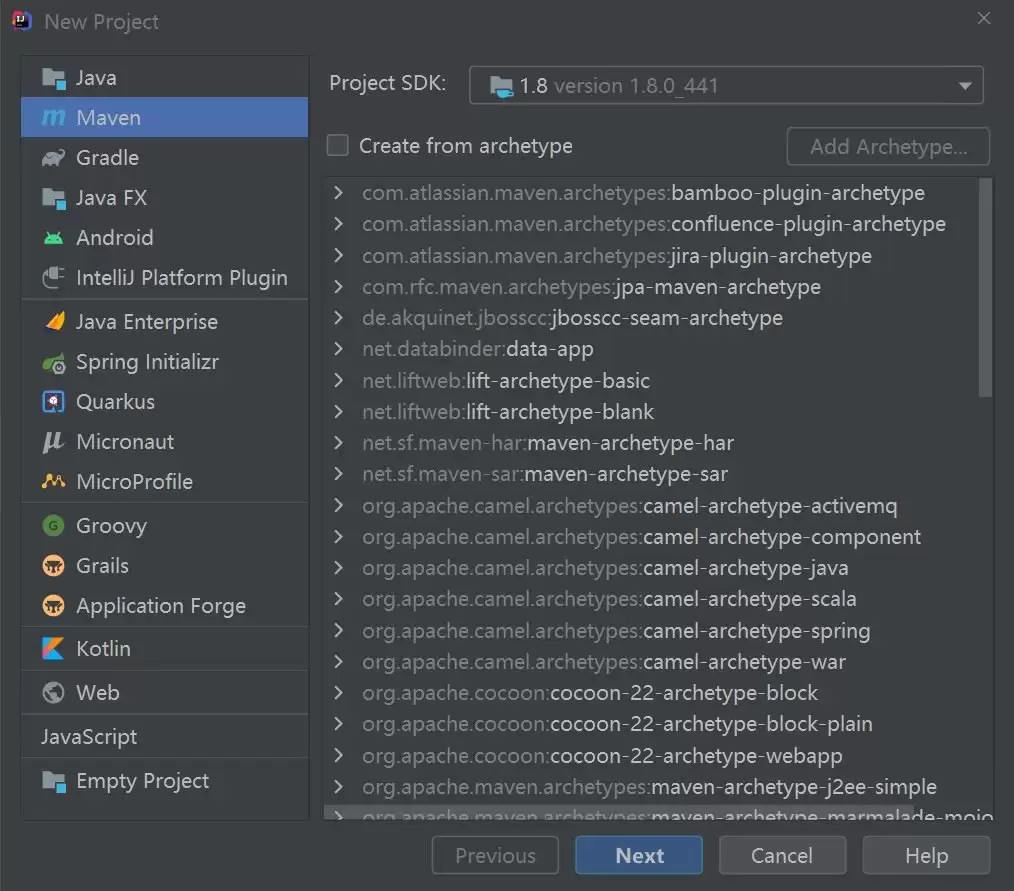Expand bamboo-plugin-archetype entry

(x=338, y=192)
